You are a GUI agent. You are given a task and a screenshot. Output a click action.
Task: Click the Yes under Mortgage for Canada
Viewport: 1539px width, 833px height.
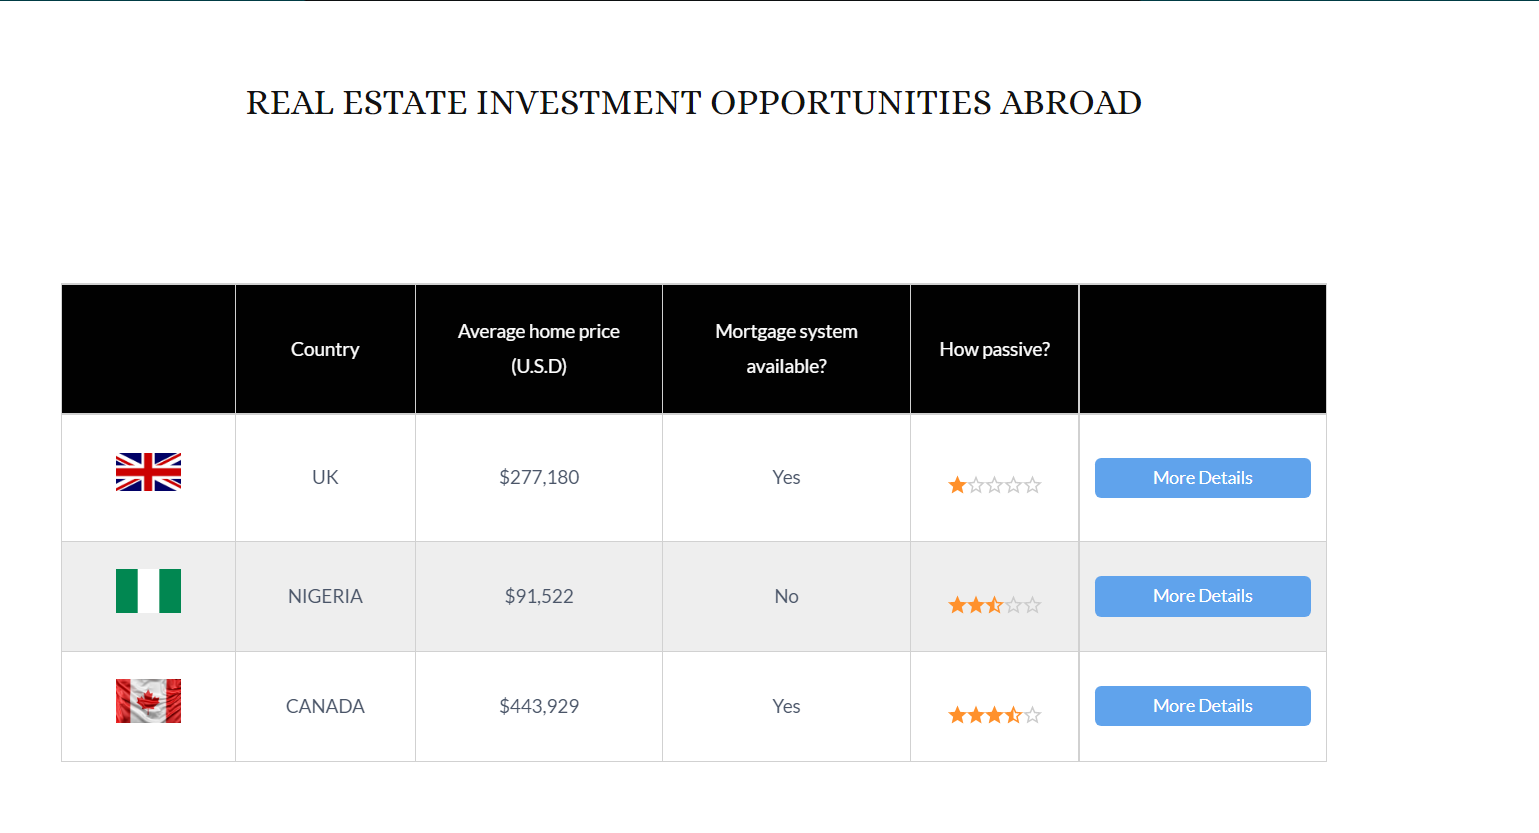tap(786, 705)
